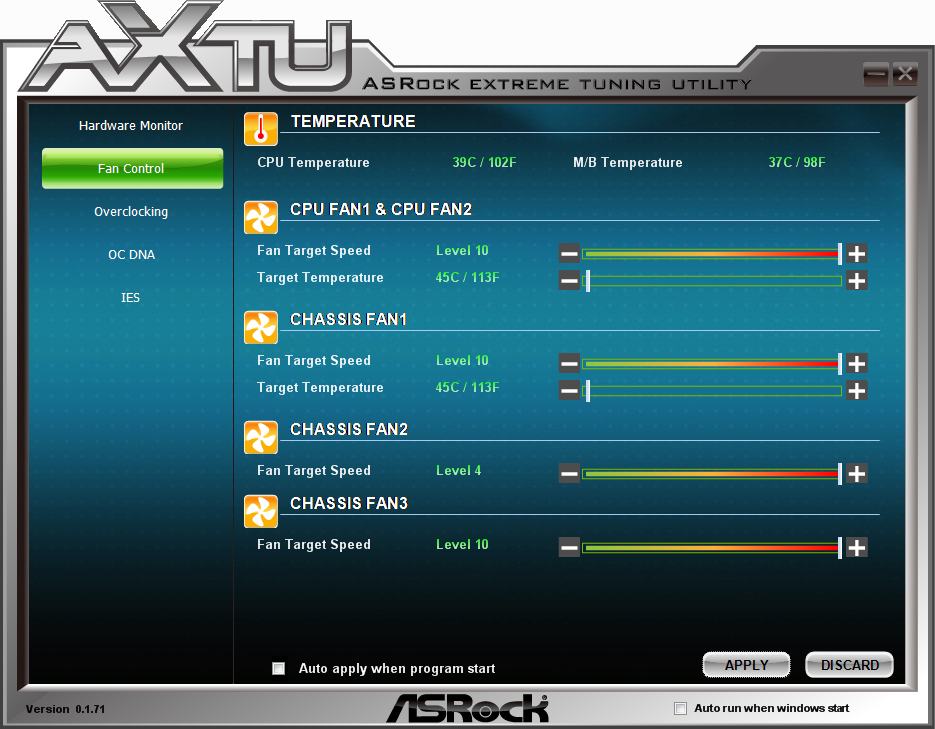Minimize the AXTU window
This screenshot has height=729, width=935.
pyautogui.click(x=876, y=75)
